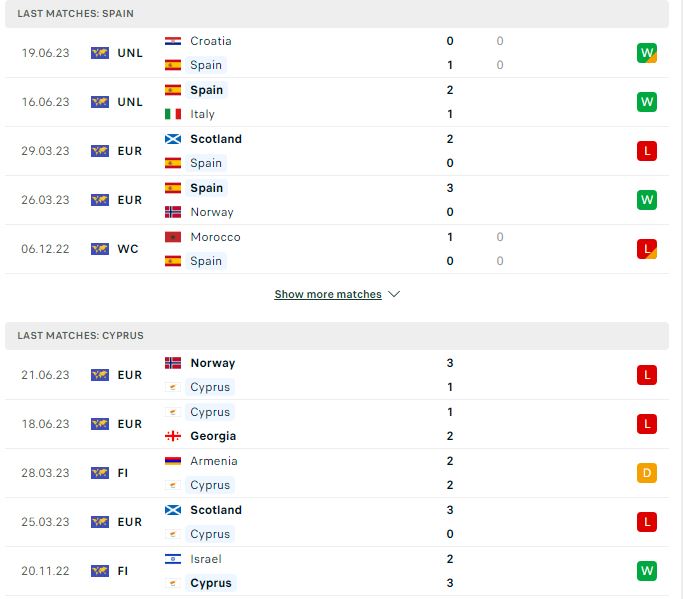
Task: Click the Armenia flag icon
Action: [173, 461]
